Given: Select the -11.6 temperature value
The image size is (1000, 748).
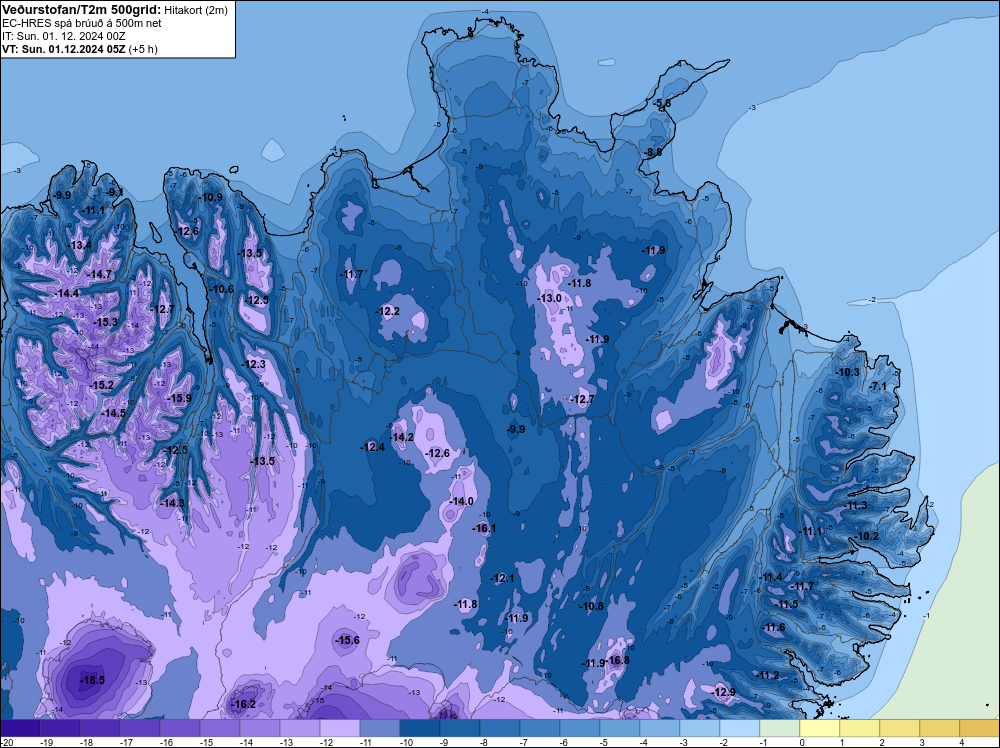Looking at the screenshot, I should click(774, 627).
